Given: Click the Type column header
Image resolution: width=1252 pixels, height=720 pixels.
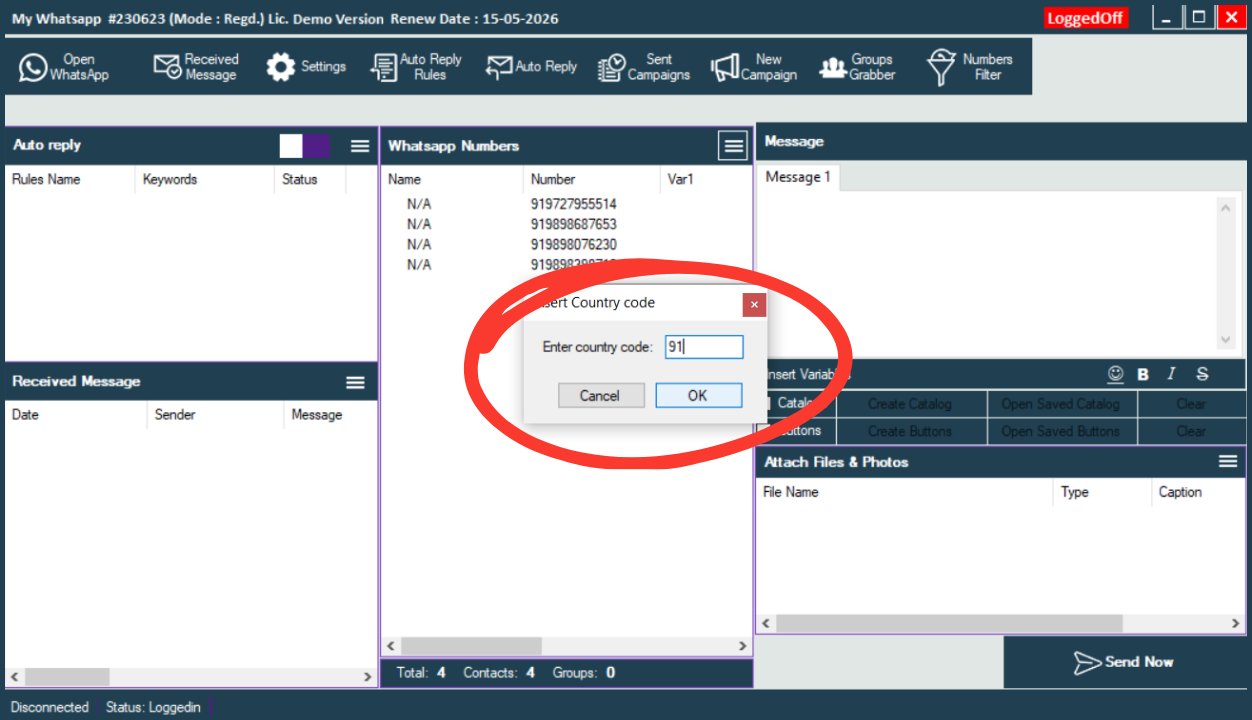Looking at the screenshot, I should click(1103, 492).
